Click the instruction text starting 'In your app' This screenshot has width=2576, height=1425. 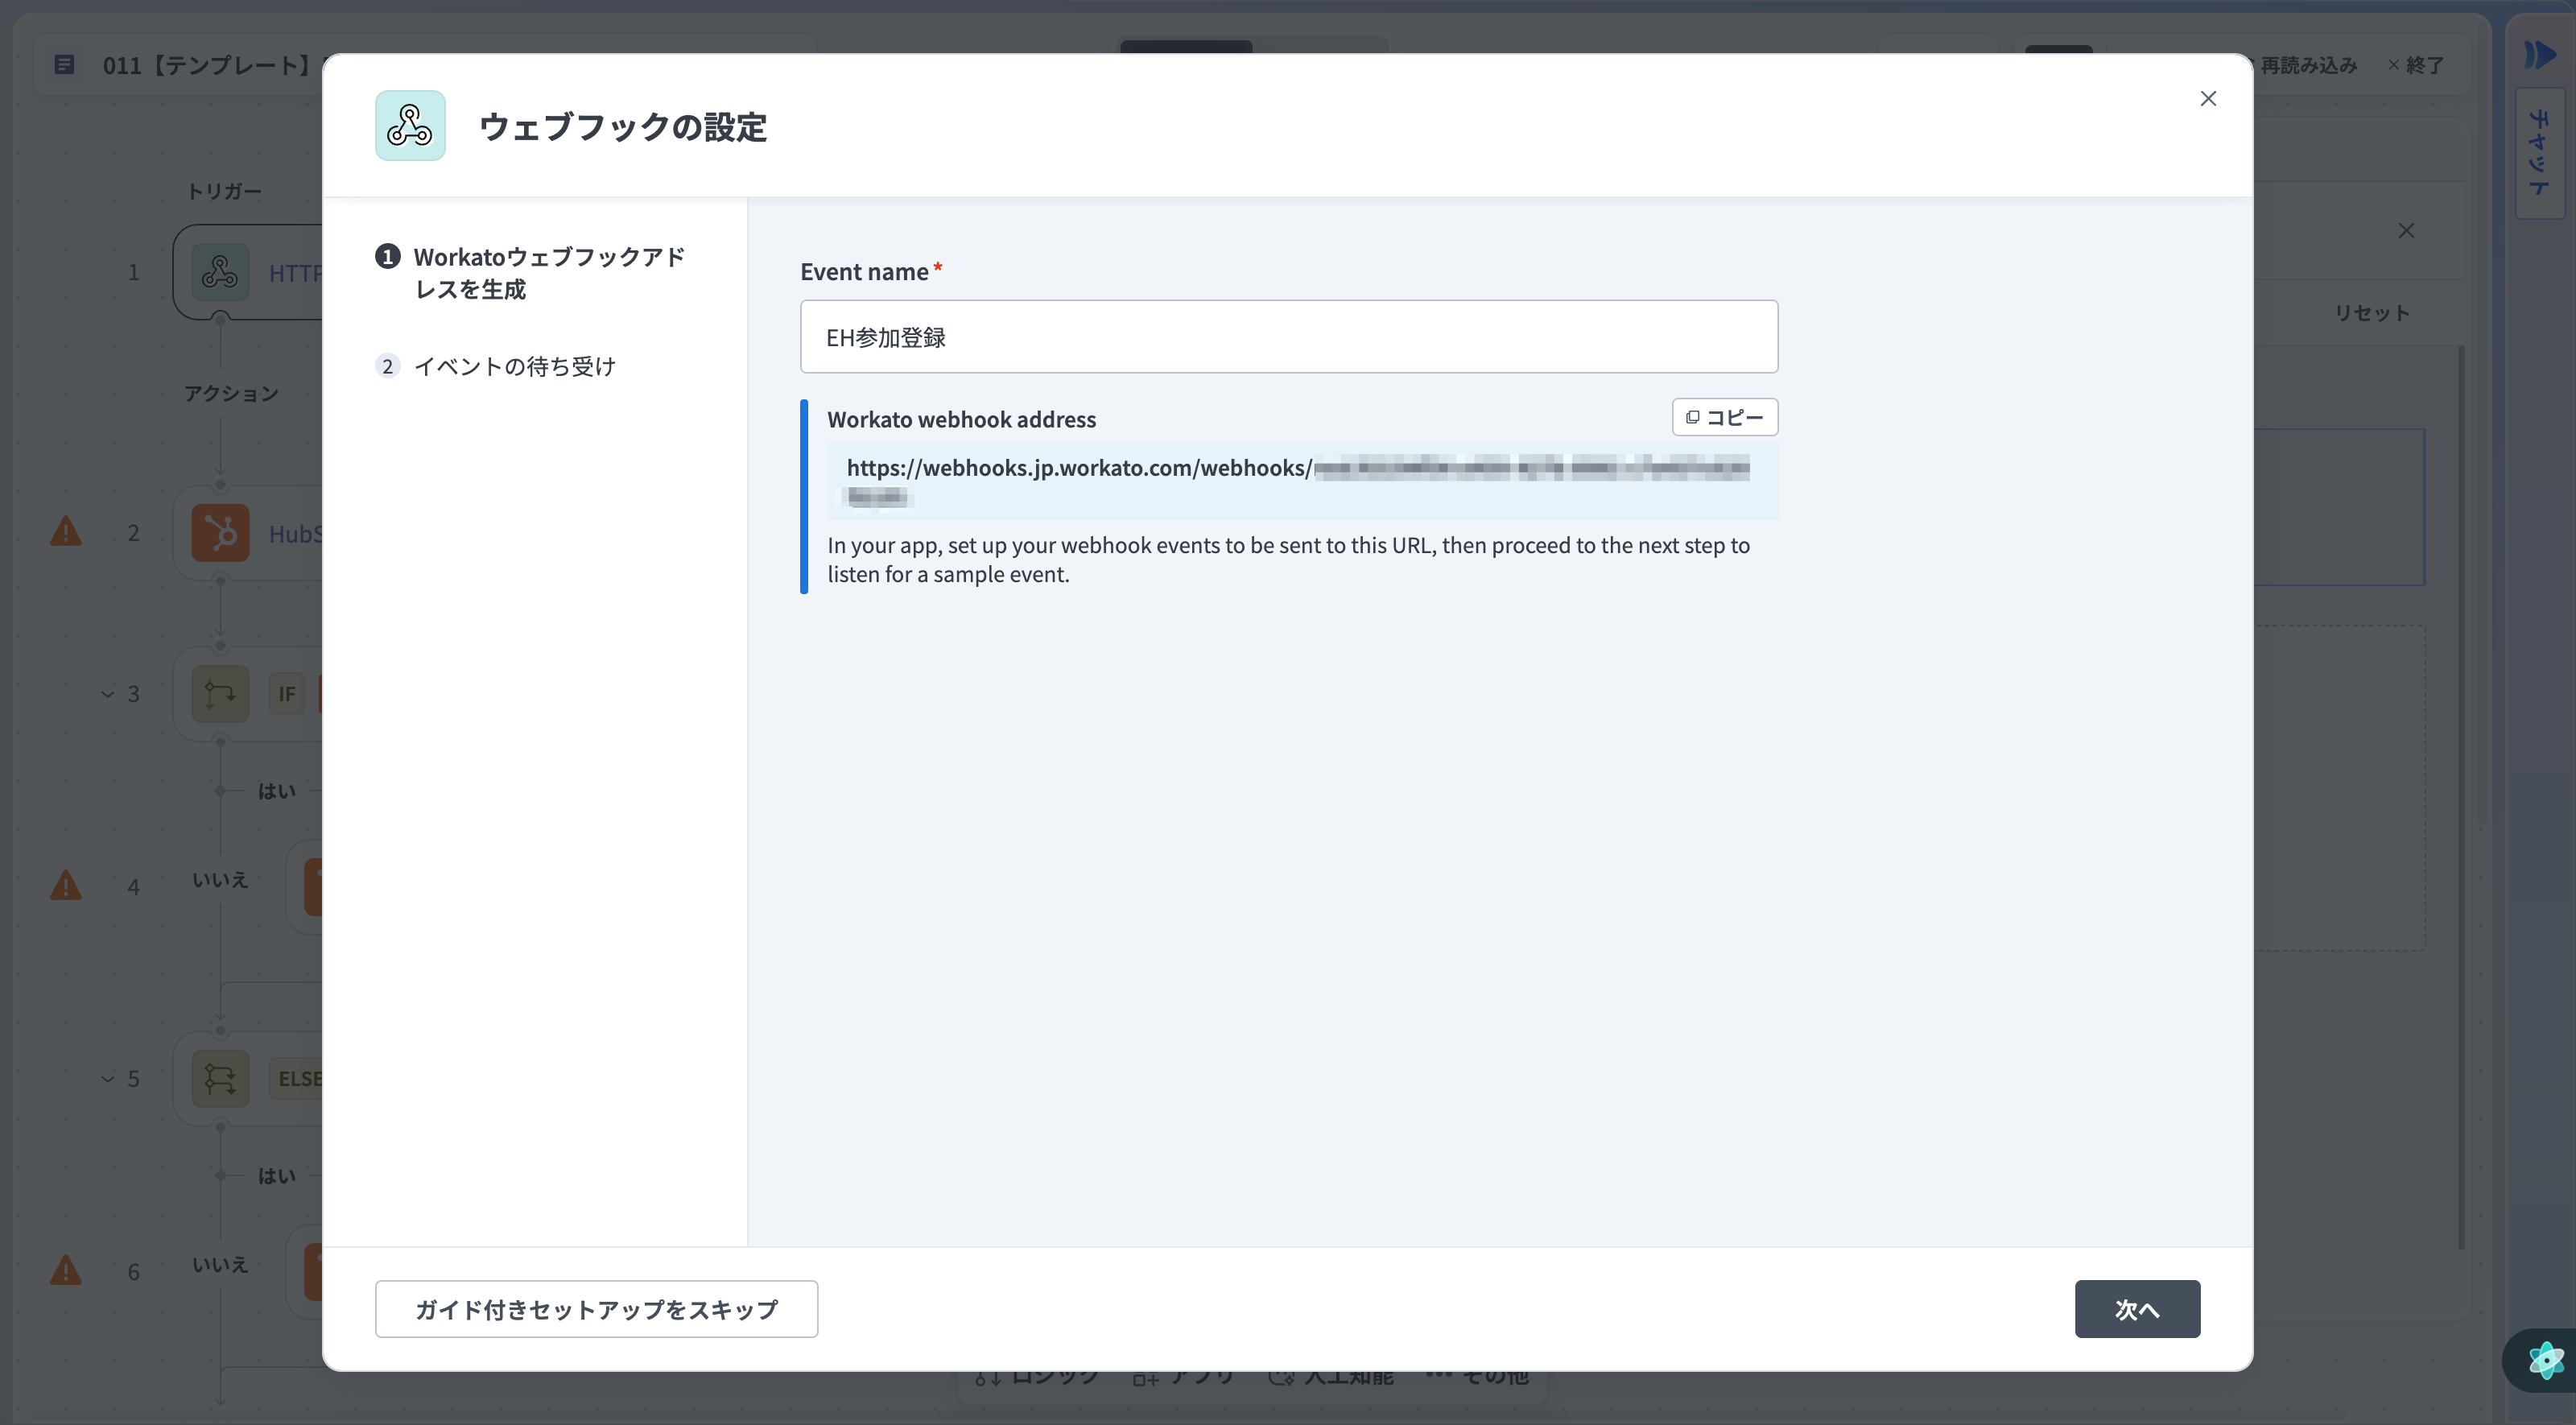[x=1289, y=560]
